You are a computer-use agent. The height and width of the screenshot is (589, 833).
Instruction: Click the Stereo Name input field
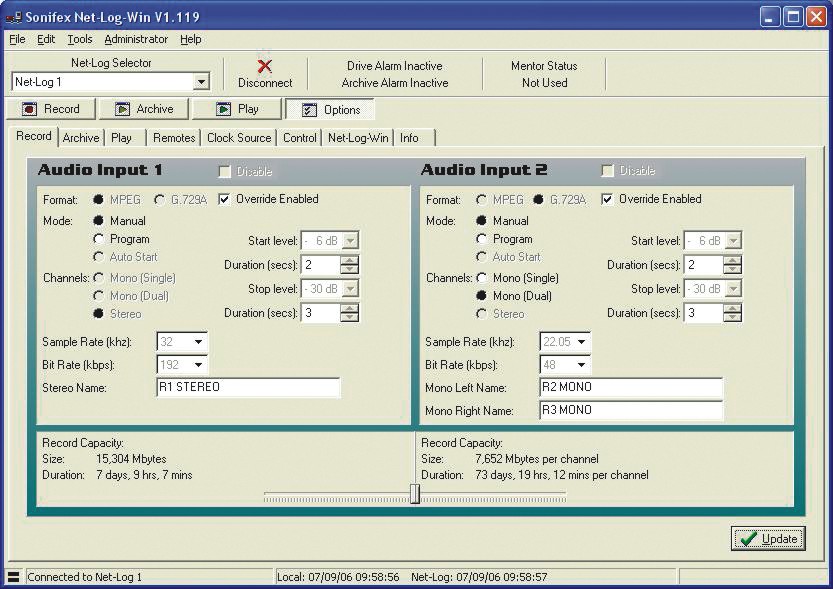[x=248, y=387]
